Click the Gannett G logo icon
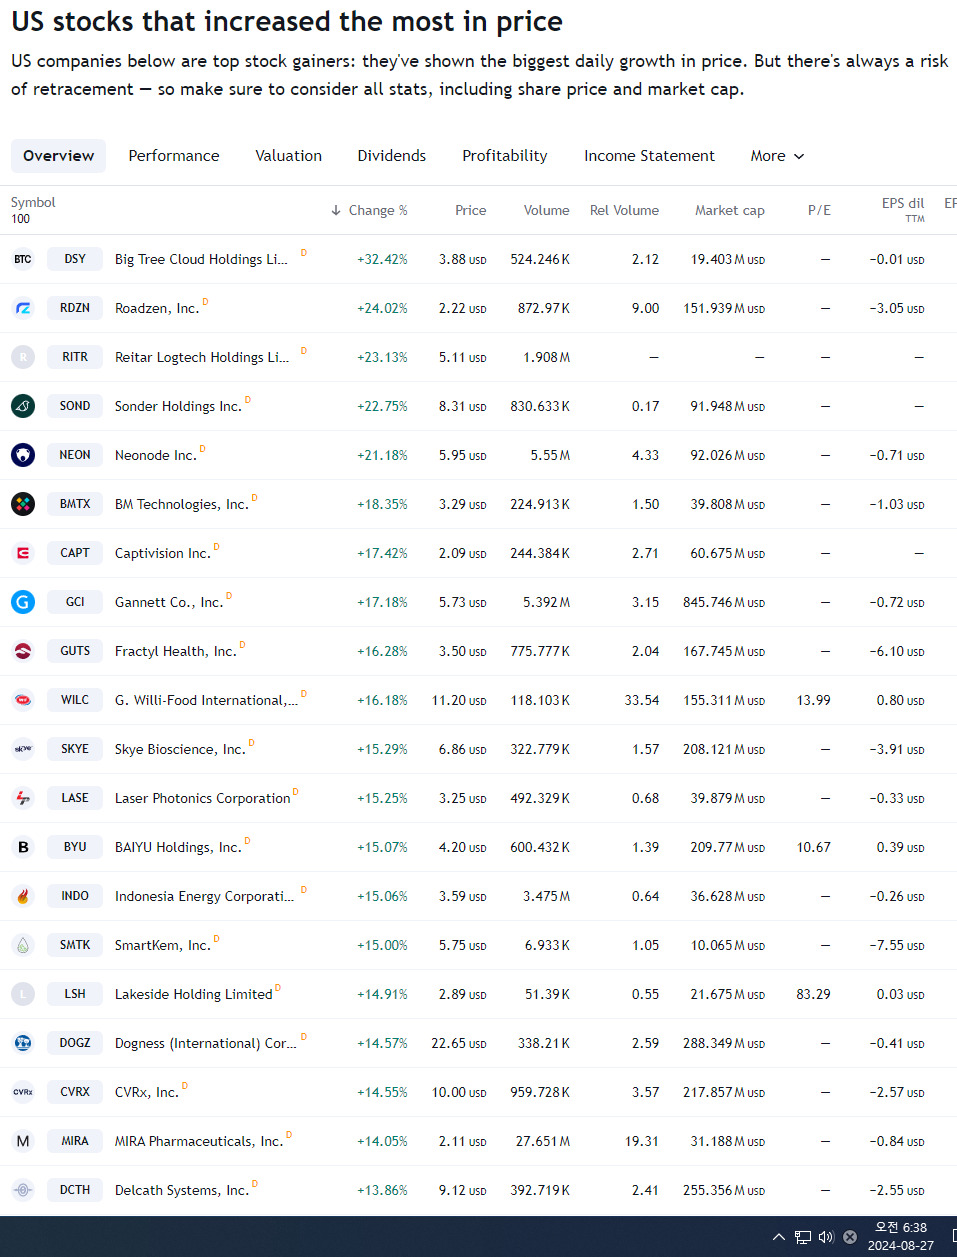 click(x=23, y=602)
